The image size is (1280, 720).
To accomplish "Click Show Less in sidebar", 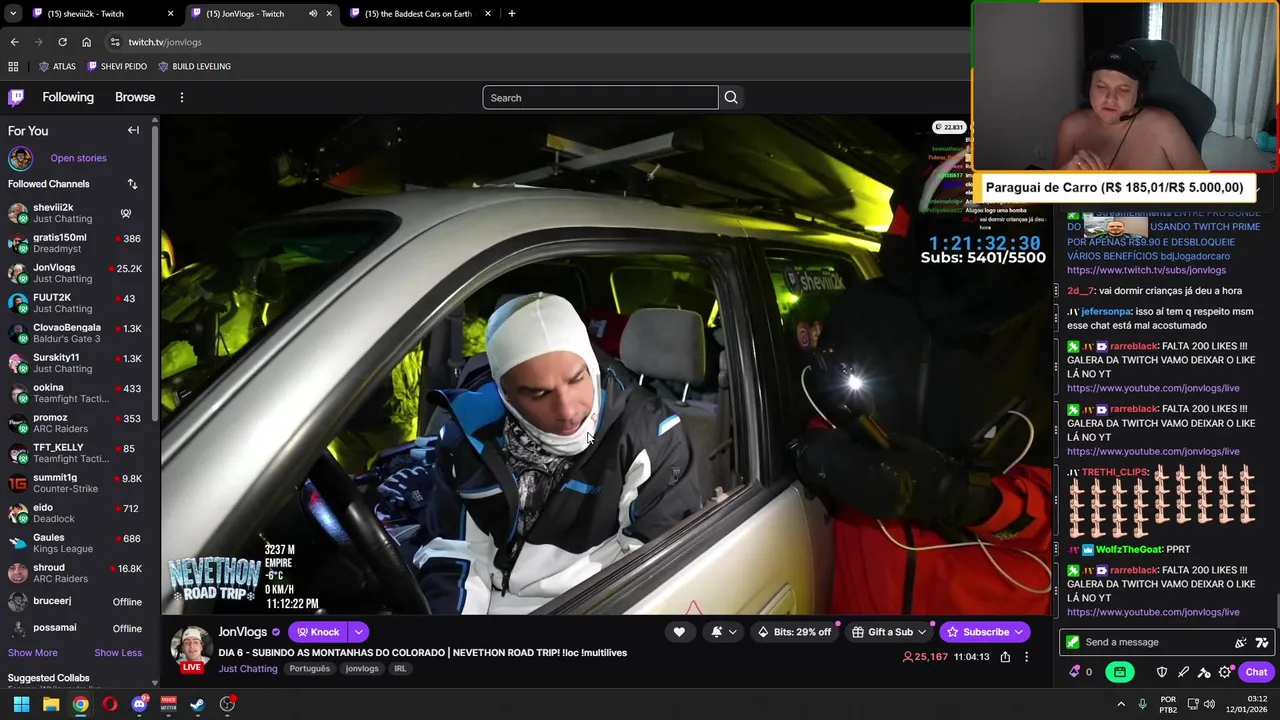I will click(118, 653).
